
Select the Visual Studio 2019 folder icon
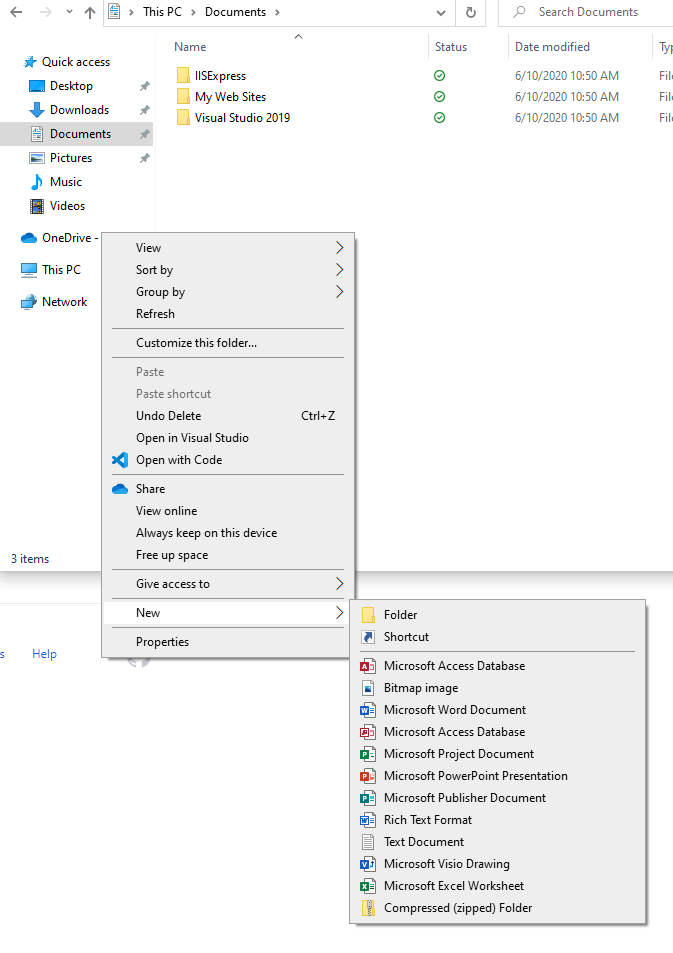click(183, 117)
